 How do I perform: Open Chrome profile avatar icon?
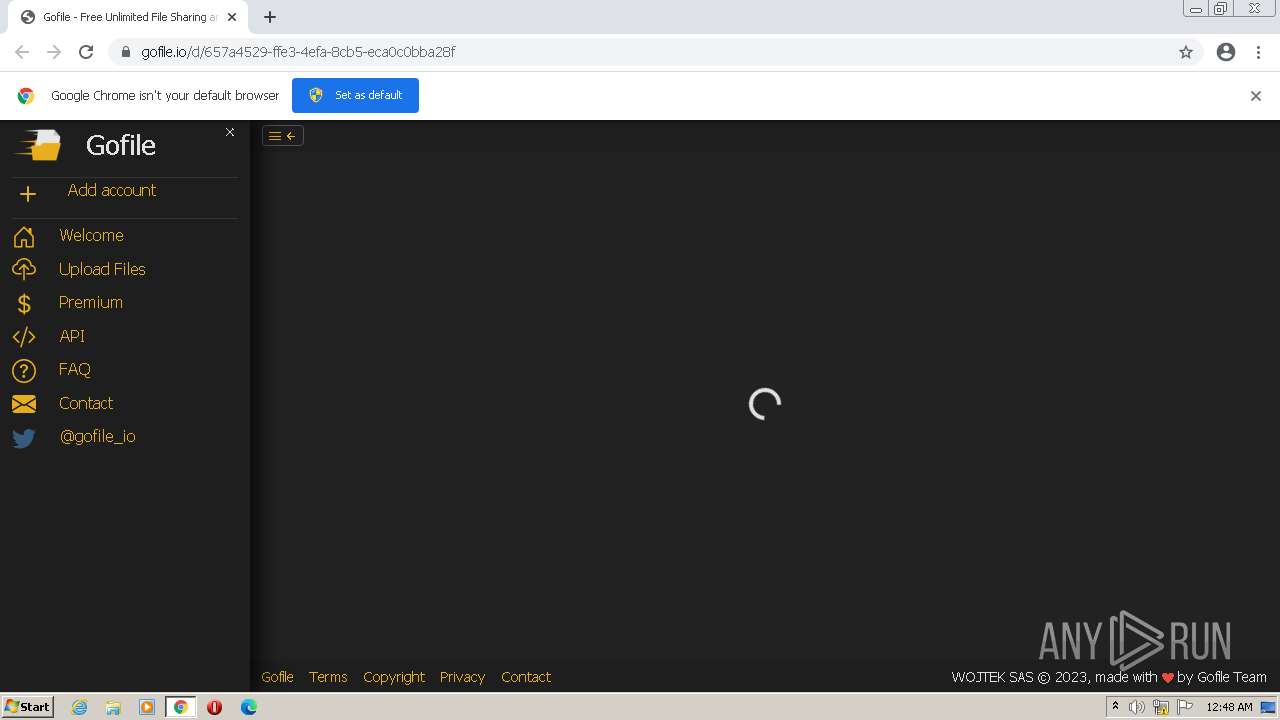pos(1226,52)
